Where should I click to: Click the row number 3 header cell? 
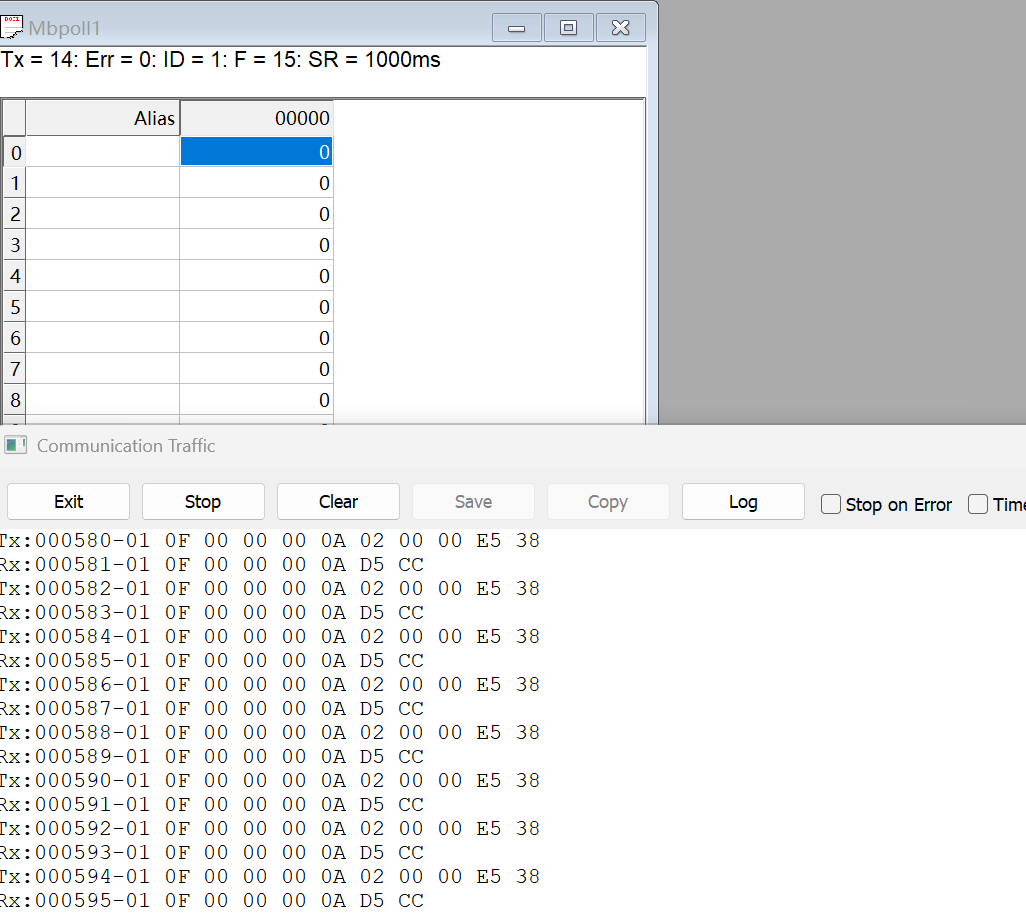[x=13, y=244]
